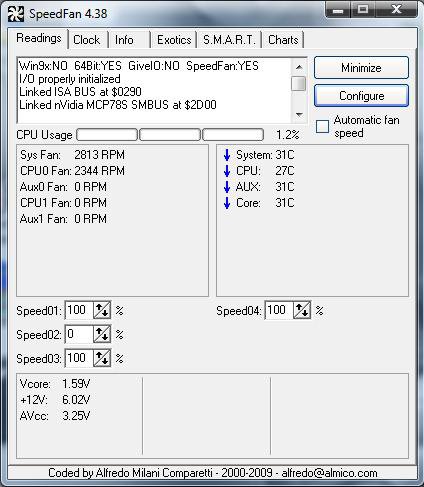
Task: Click the blue down arrow beside Core temperature
Action: click(x=227, y=203)
